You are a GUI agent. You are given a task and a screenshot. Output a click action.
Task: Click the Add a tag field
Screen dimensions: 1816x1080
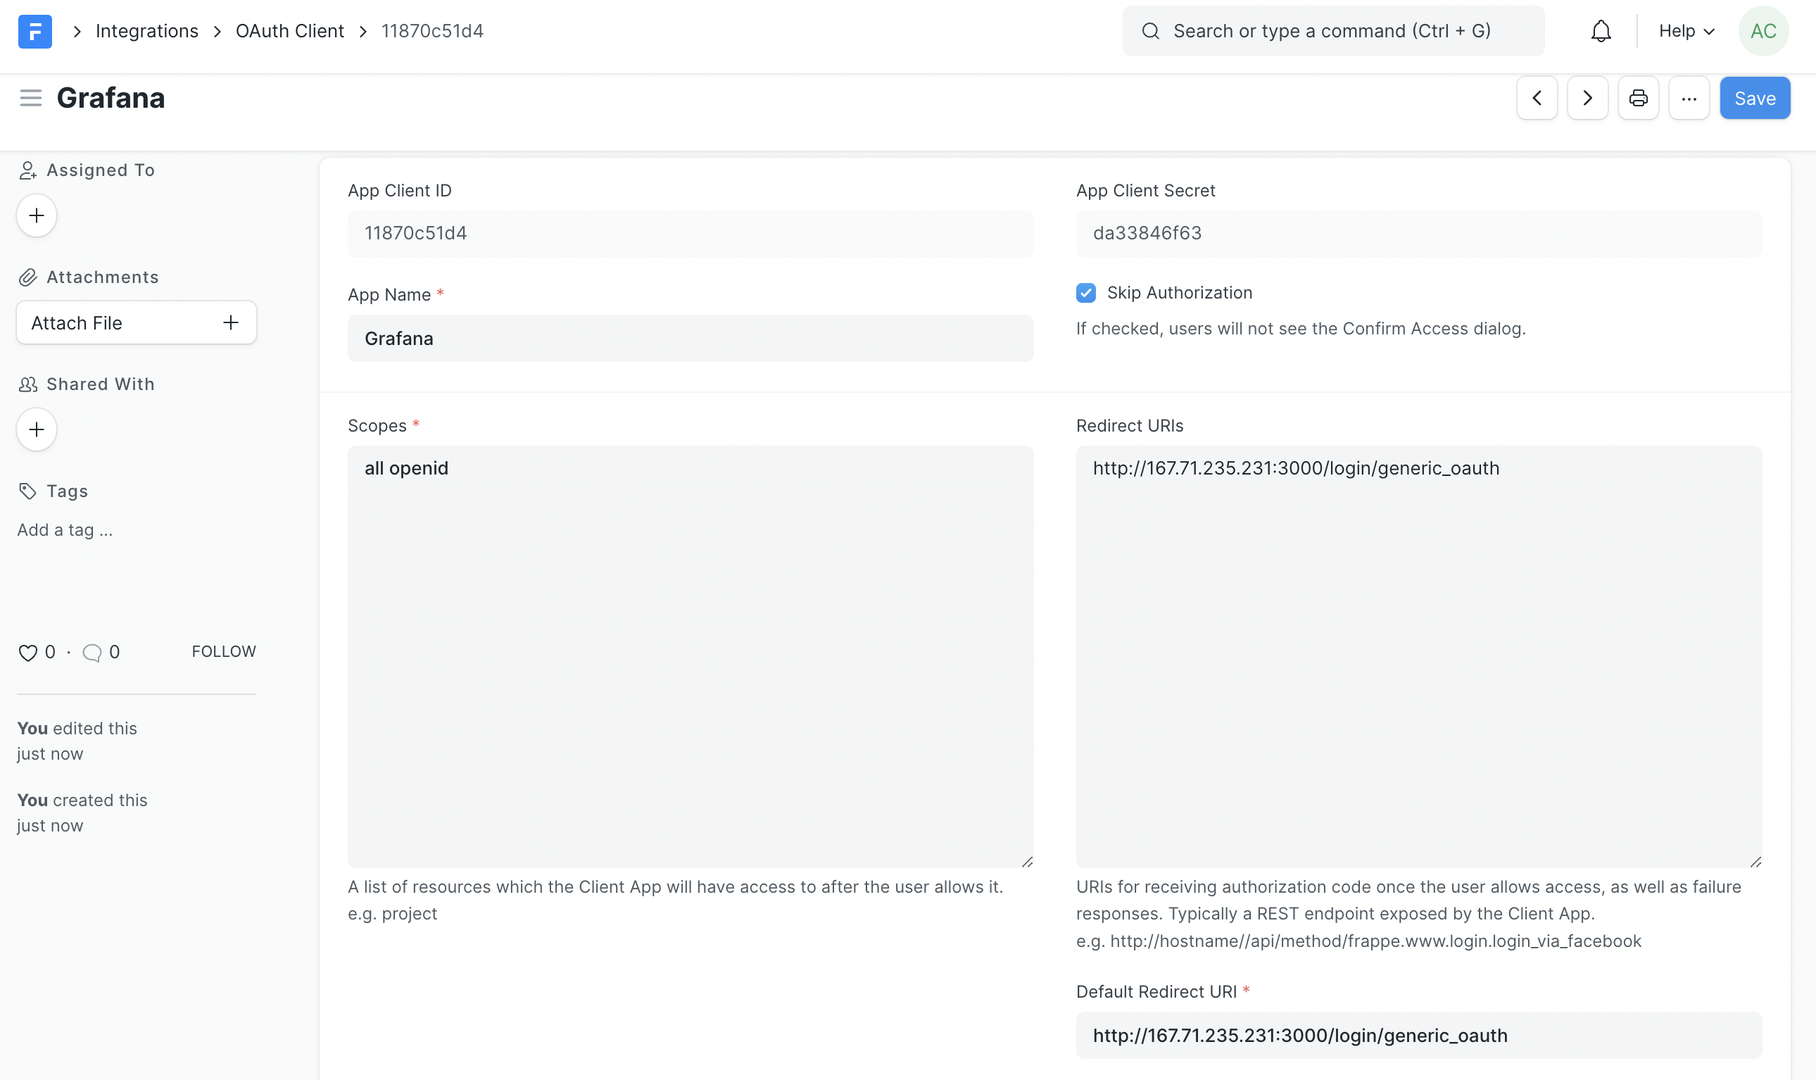click(64, 530)
